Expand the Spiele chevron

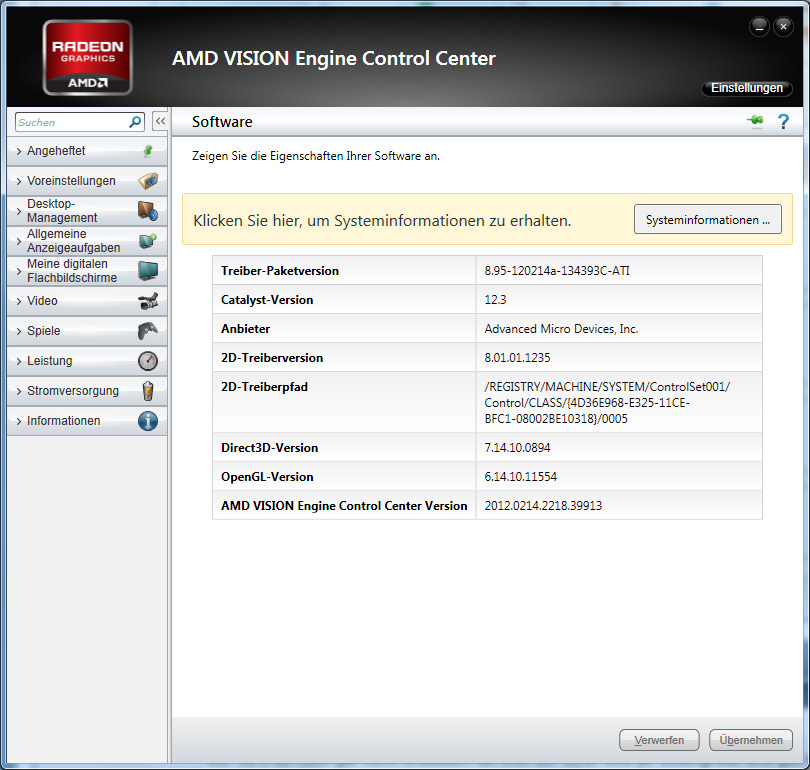(x=19, y=331)
